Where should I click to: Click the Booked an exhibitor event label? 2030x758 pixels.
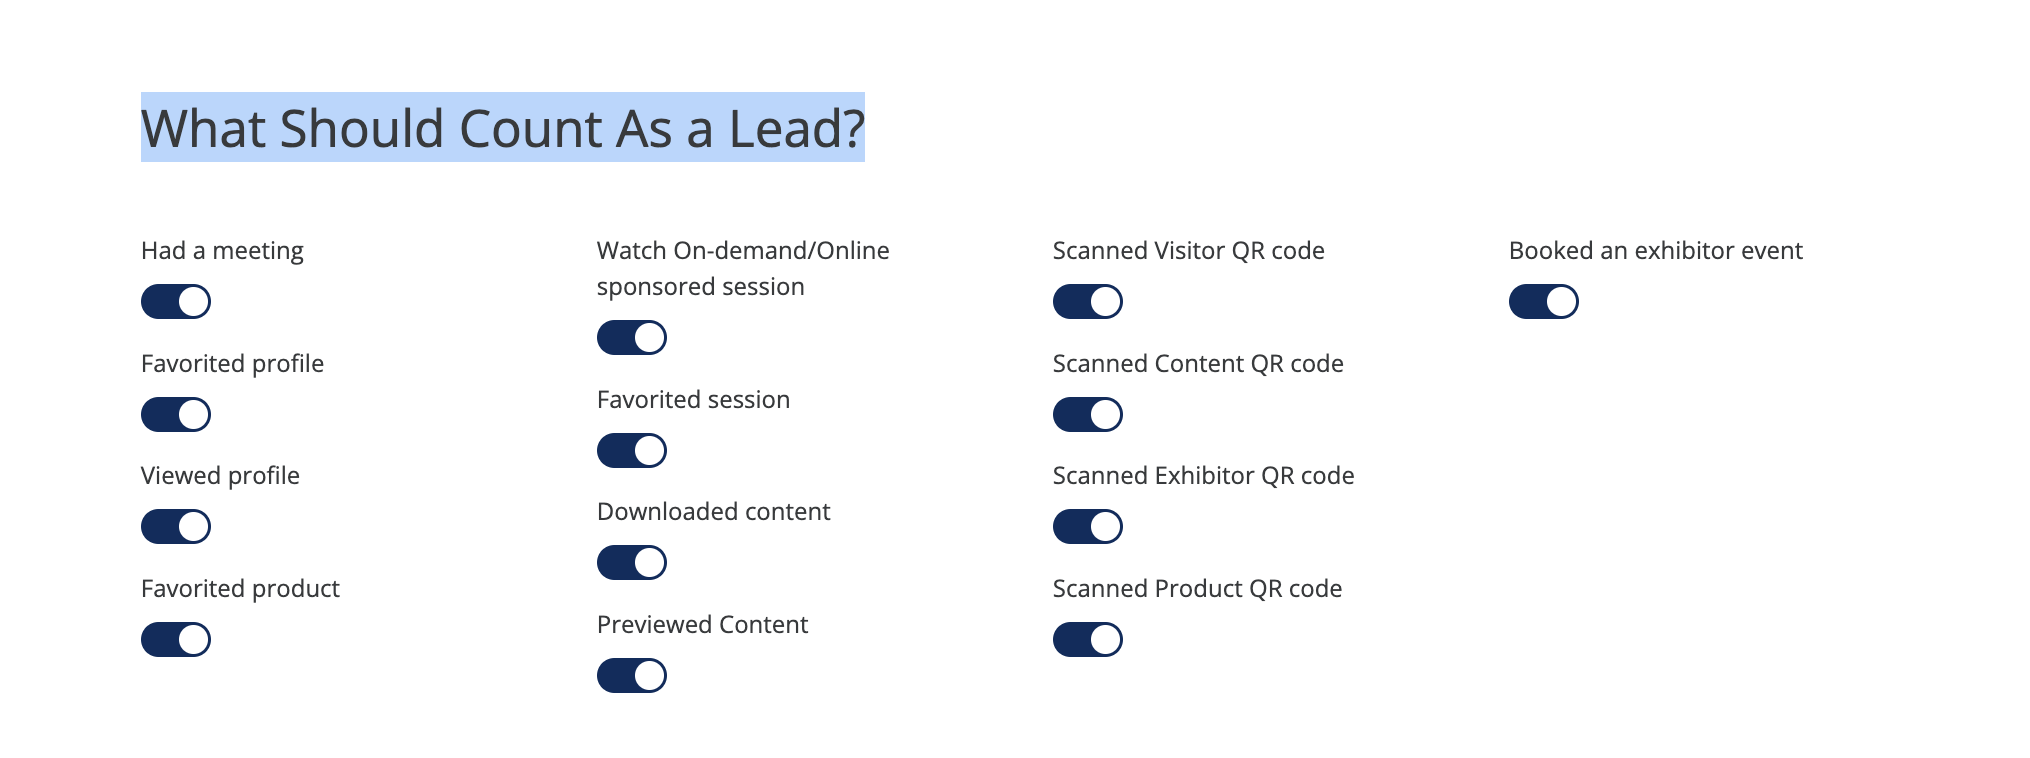coord(1655,251)
